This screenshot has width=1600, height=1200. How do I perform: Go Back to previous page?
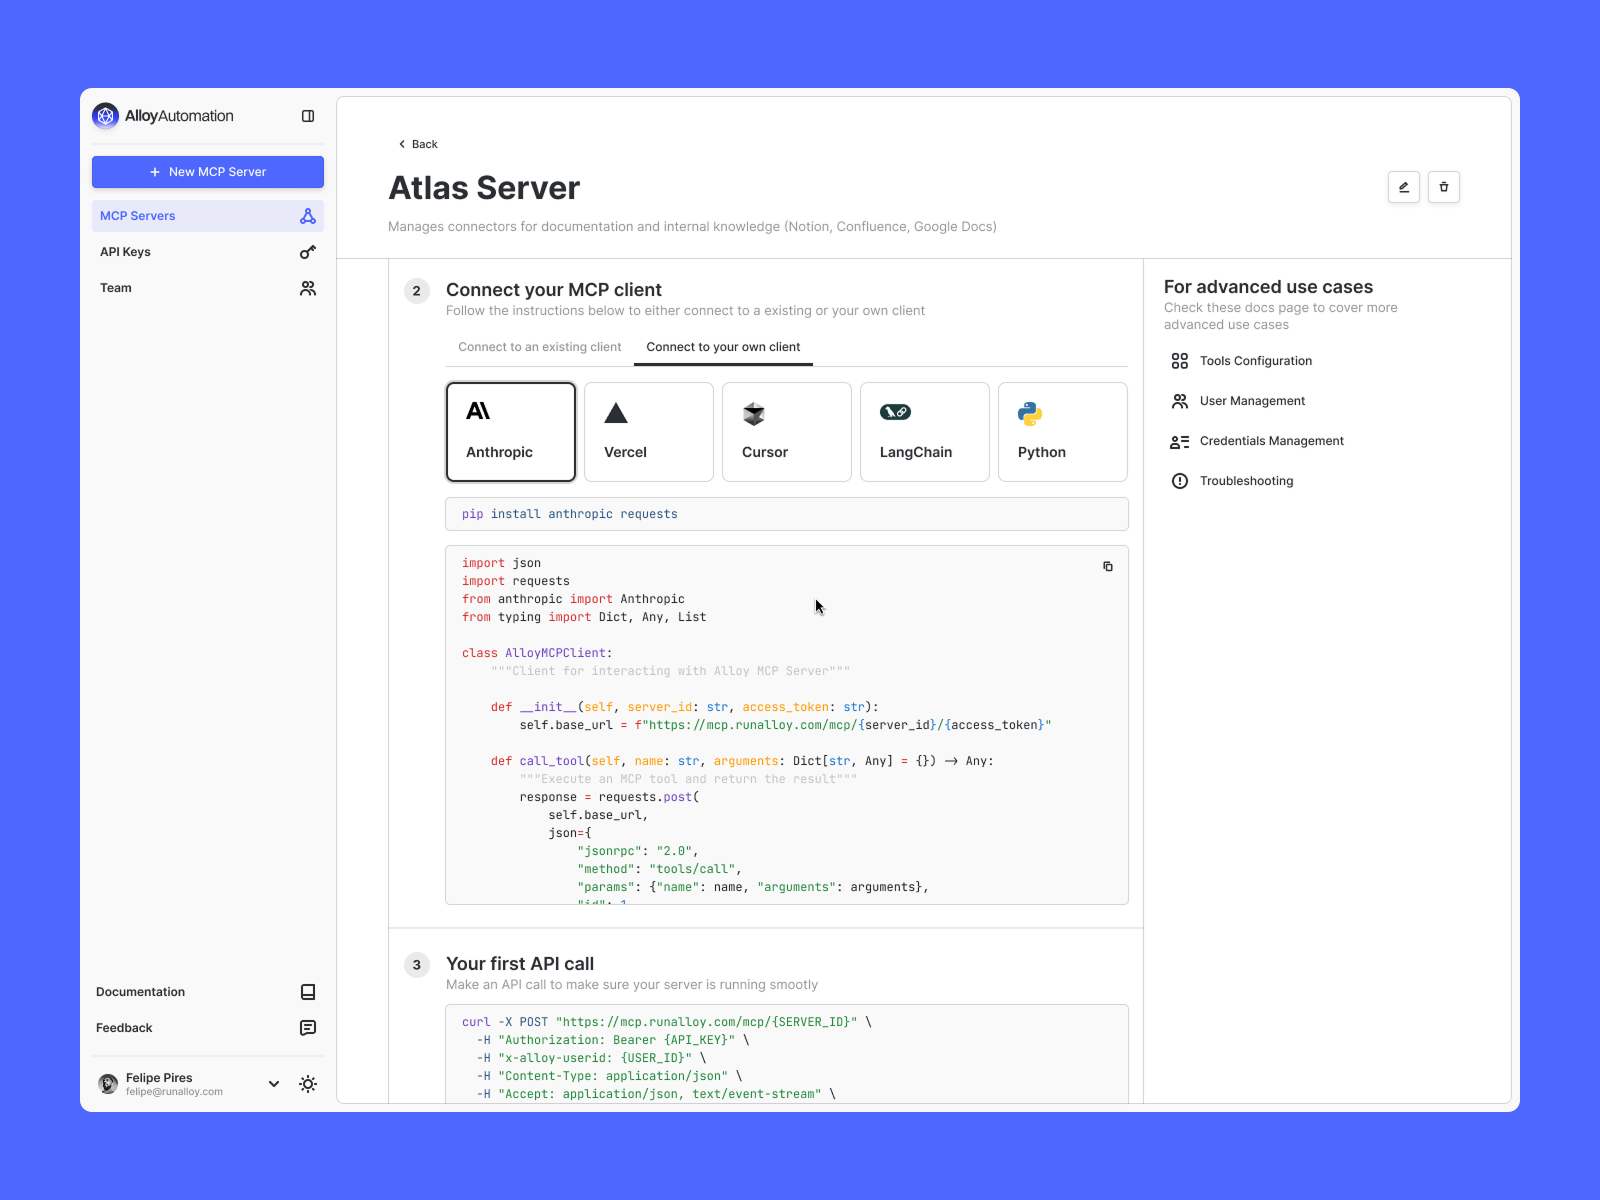(x=418, y=144)
